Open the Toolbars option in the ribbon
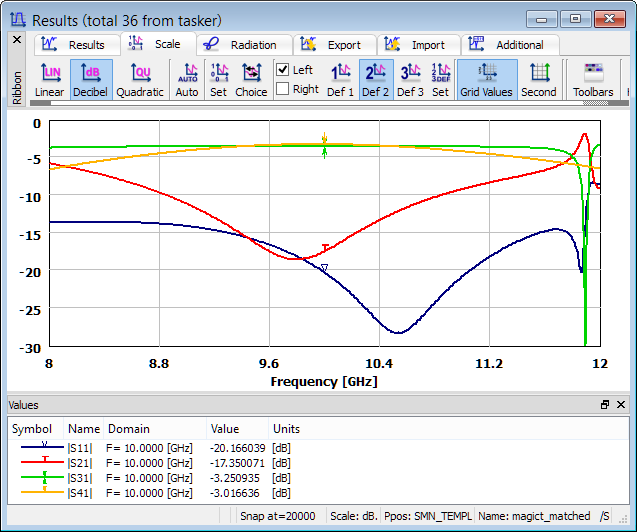 click(593, 80)
